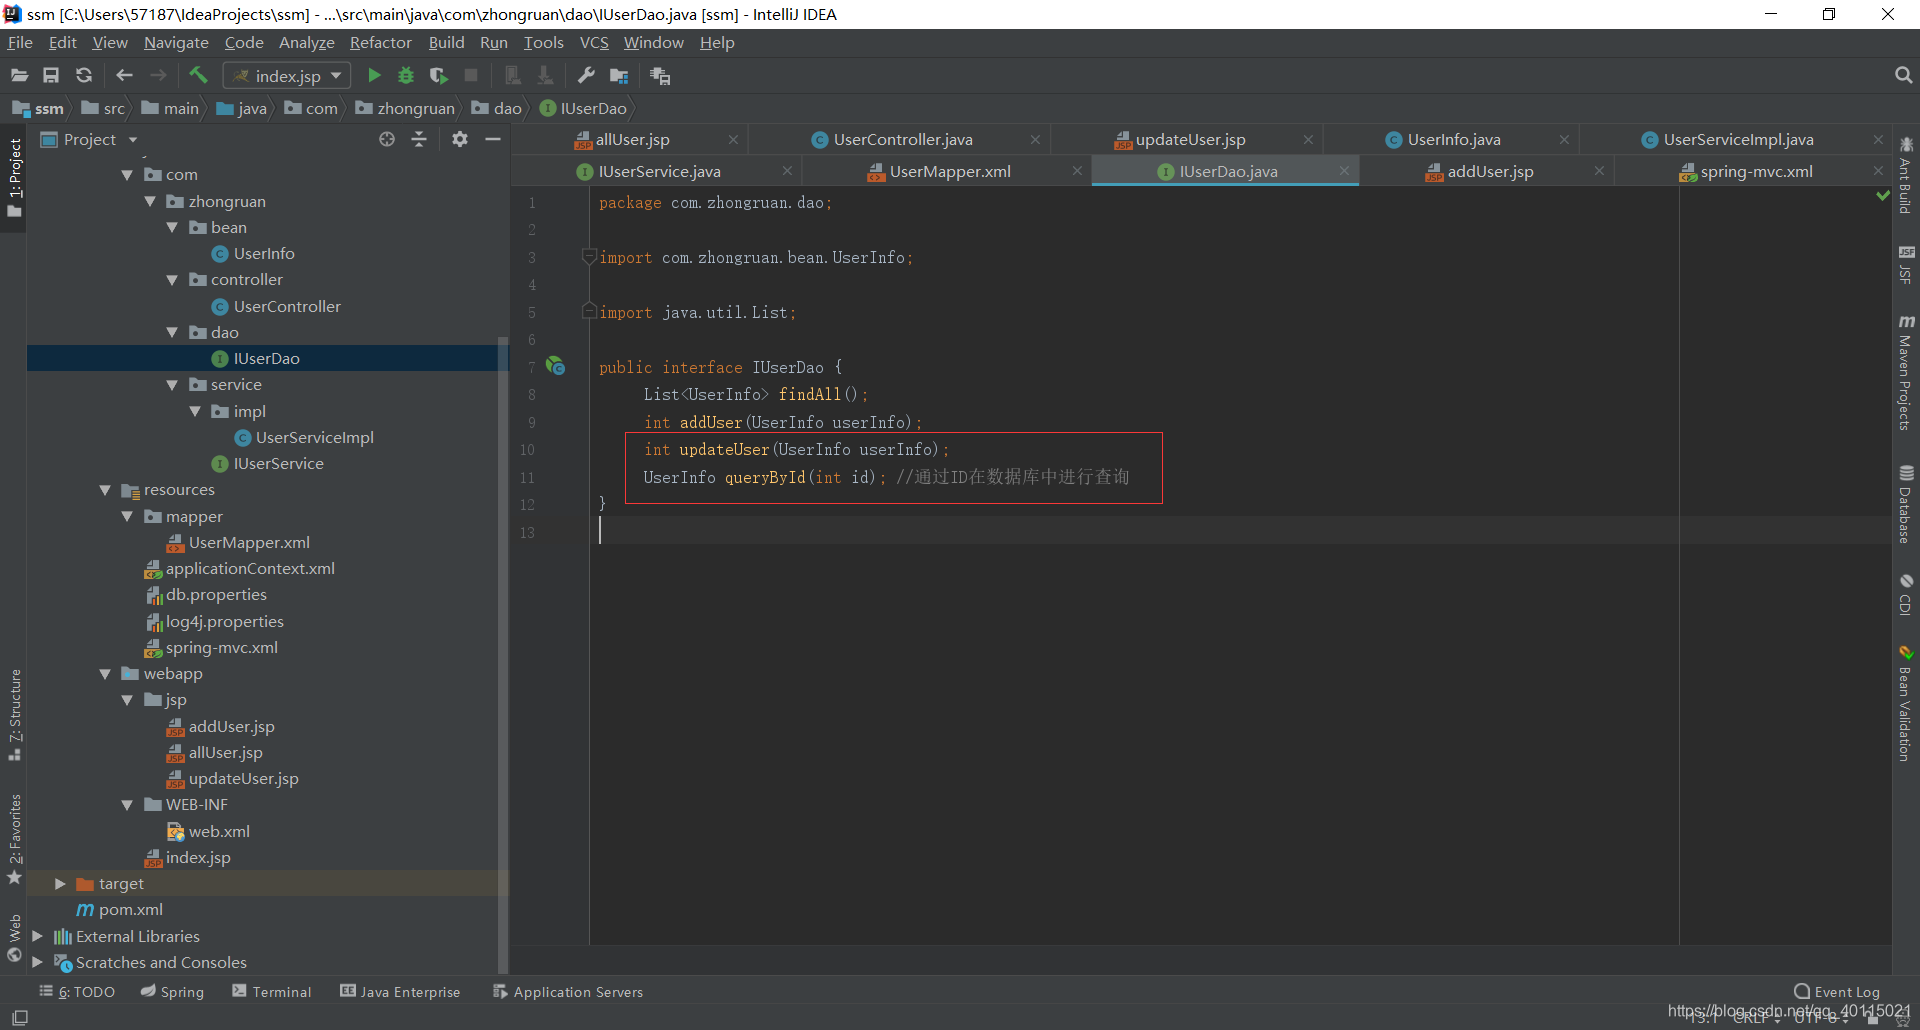The image size is (1920, 1030).
Task: Open the Java Enterprise tool window
Action: pyautogui.click(x=400, y=992)
